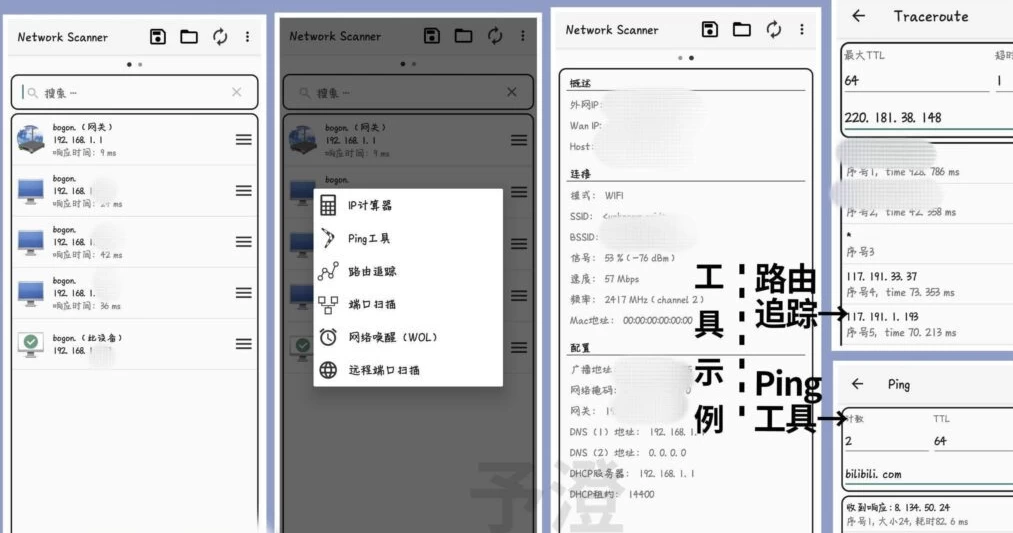The height and width of the screenshot is (533, 1013).
Task: Click the router thumbnail of the 192.168.1.1 gateway
Action: (31, 140)
